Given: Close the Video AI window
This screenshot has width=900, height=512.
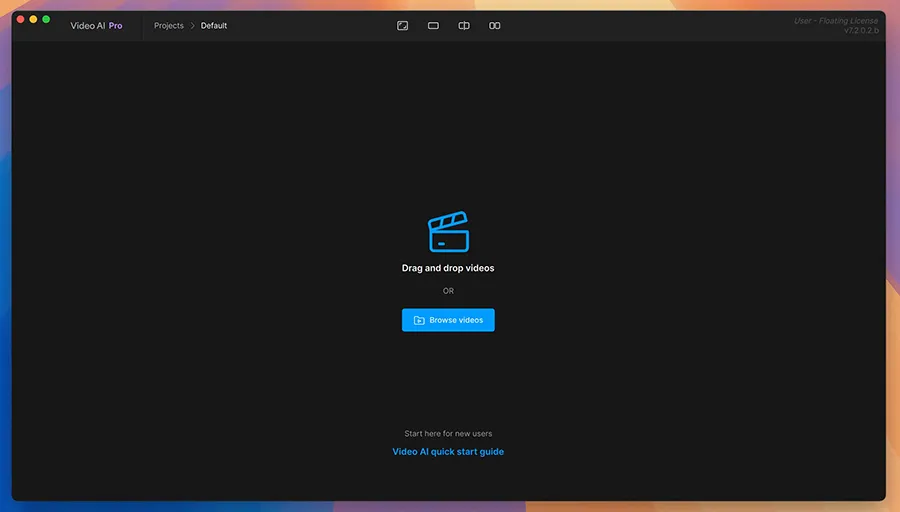Looking at the screenshot, I should (x=21, y=20).
